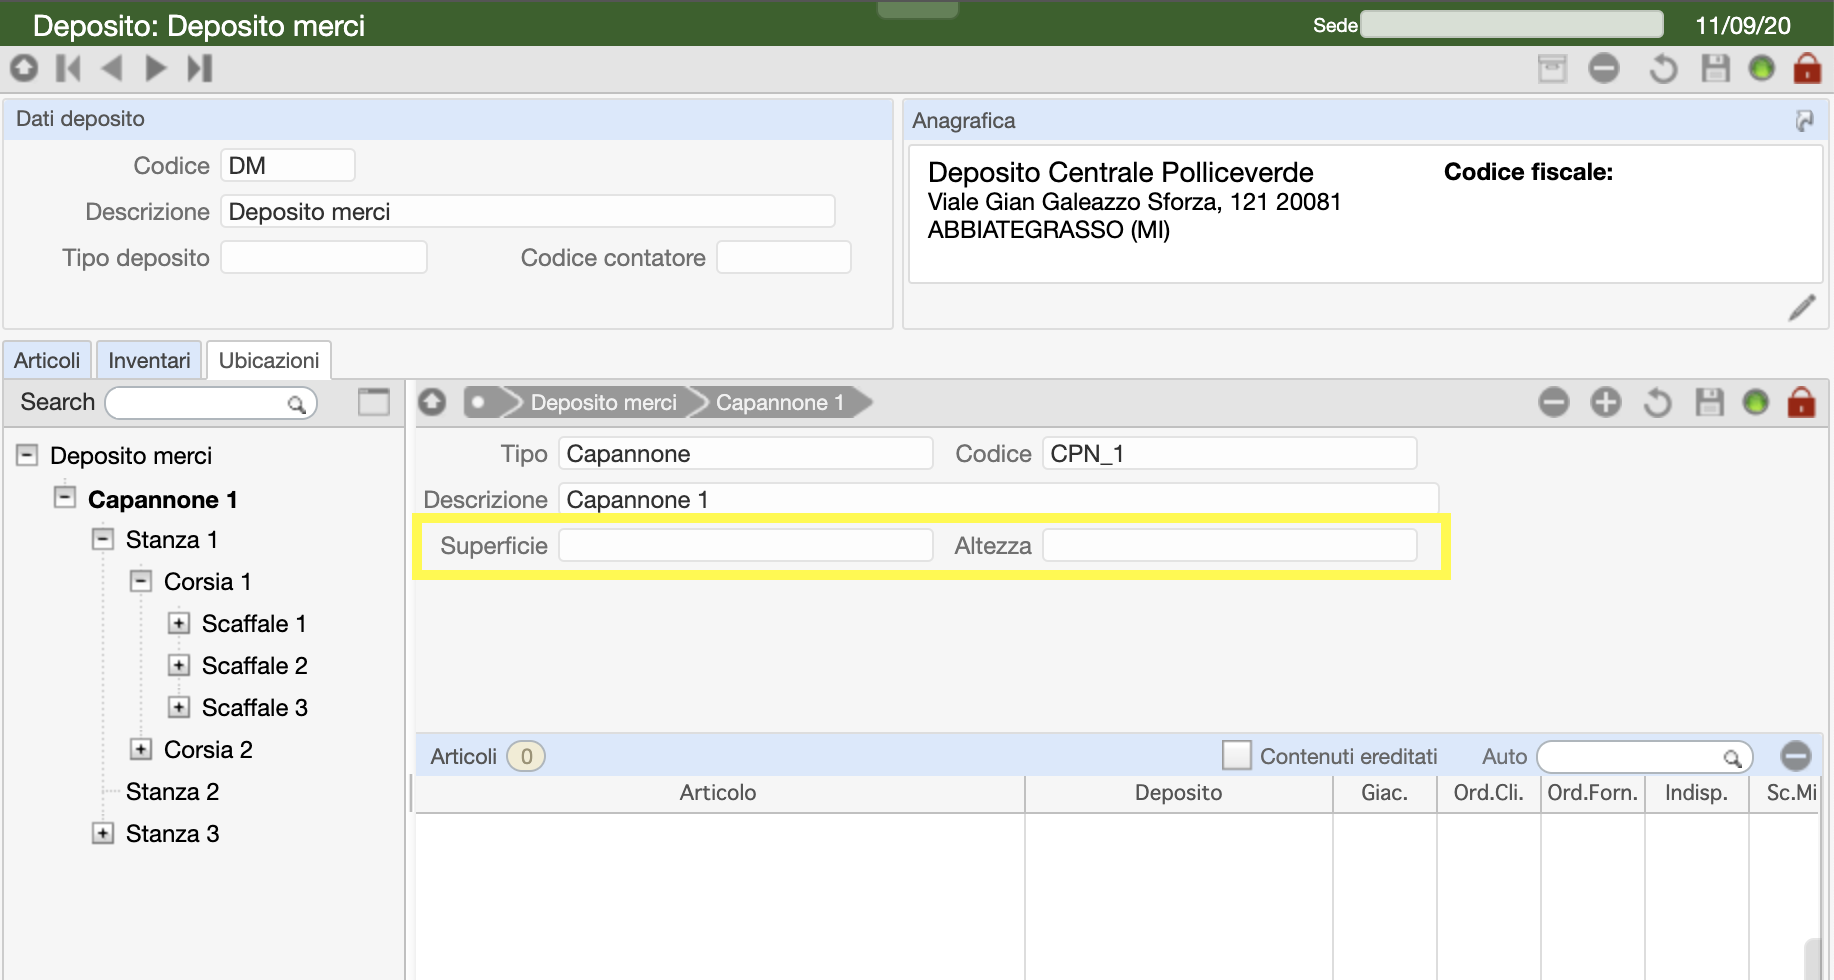Viewport: 1834px width, 980px height.
Task: Click into the Codice field containing DM
Action: tap(288, 165)
